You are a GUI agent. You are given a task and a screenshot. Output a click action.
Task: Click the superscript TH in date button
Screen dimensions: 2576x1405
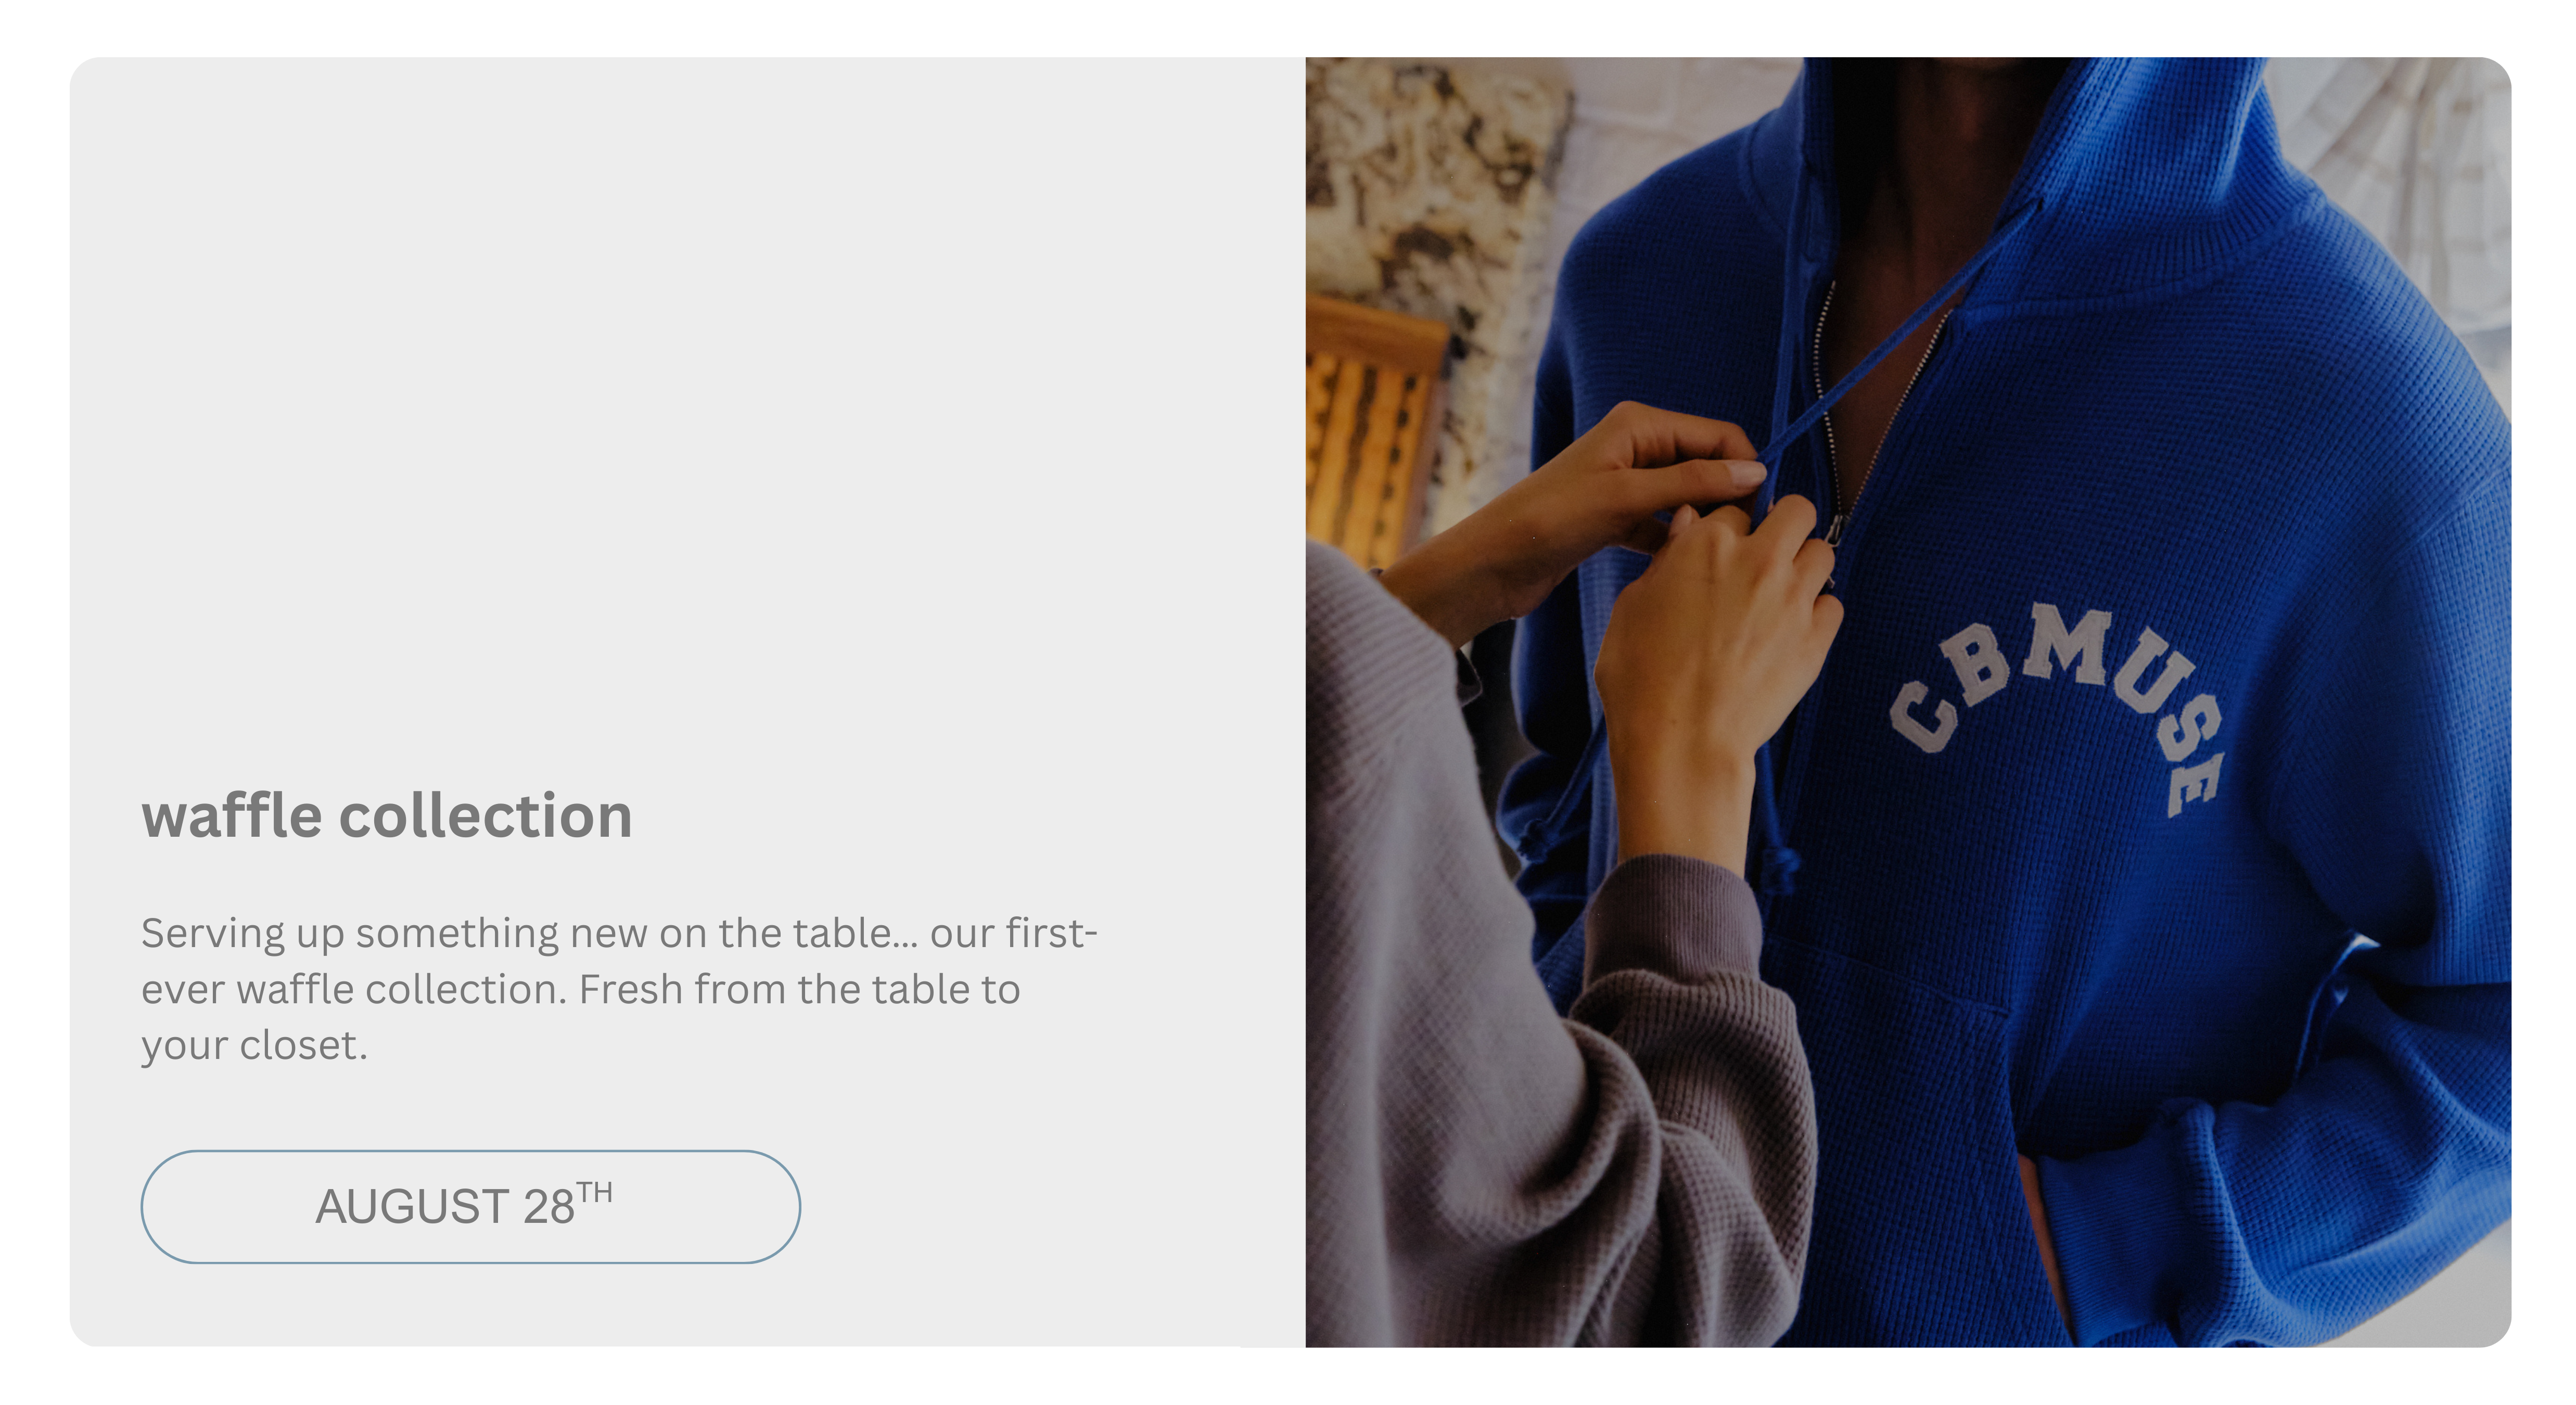click(x=594, y=1192)
